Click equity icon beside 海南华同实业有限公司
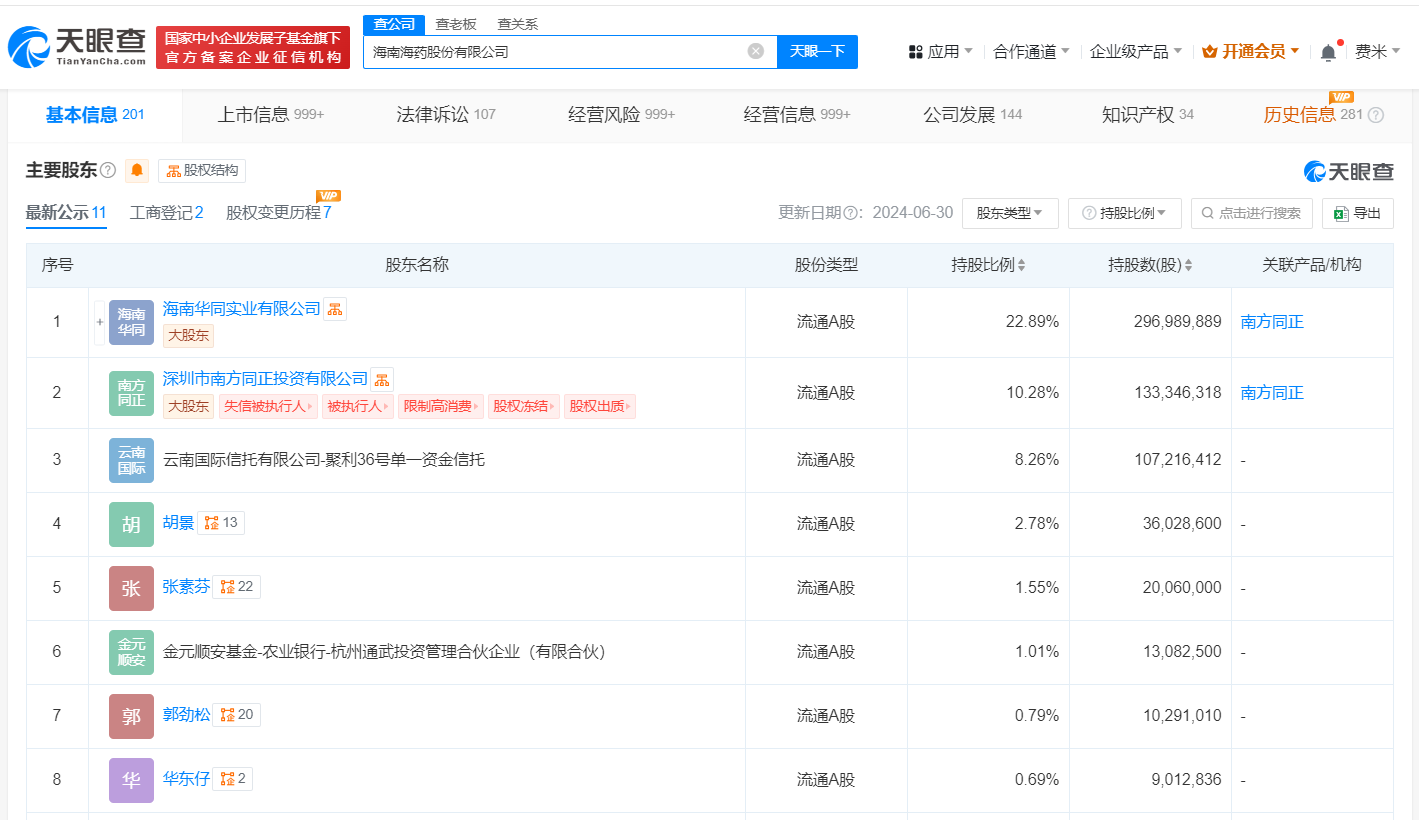 pos(334,308)
